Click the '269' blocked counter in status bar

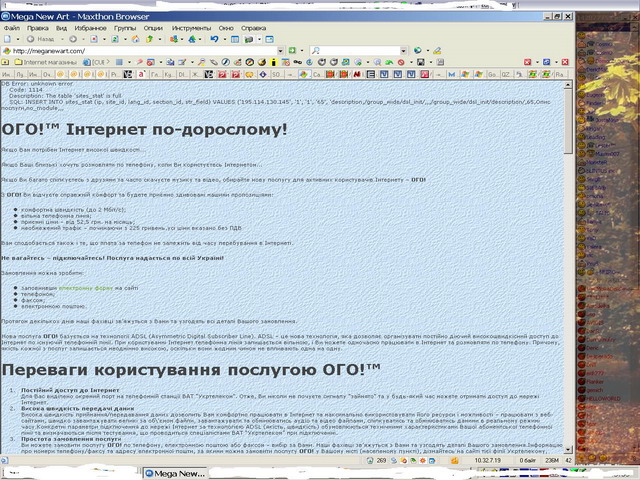click(x=381, y=460)
